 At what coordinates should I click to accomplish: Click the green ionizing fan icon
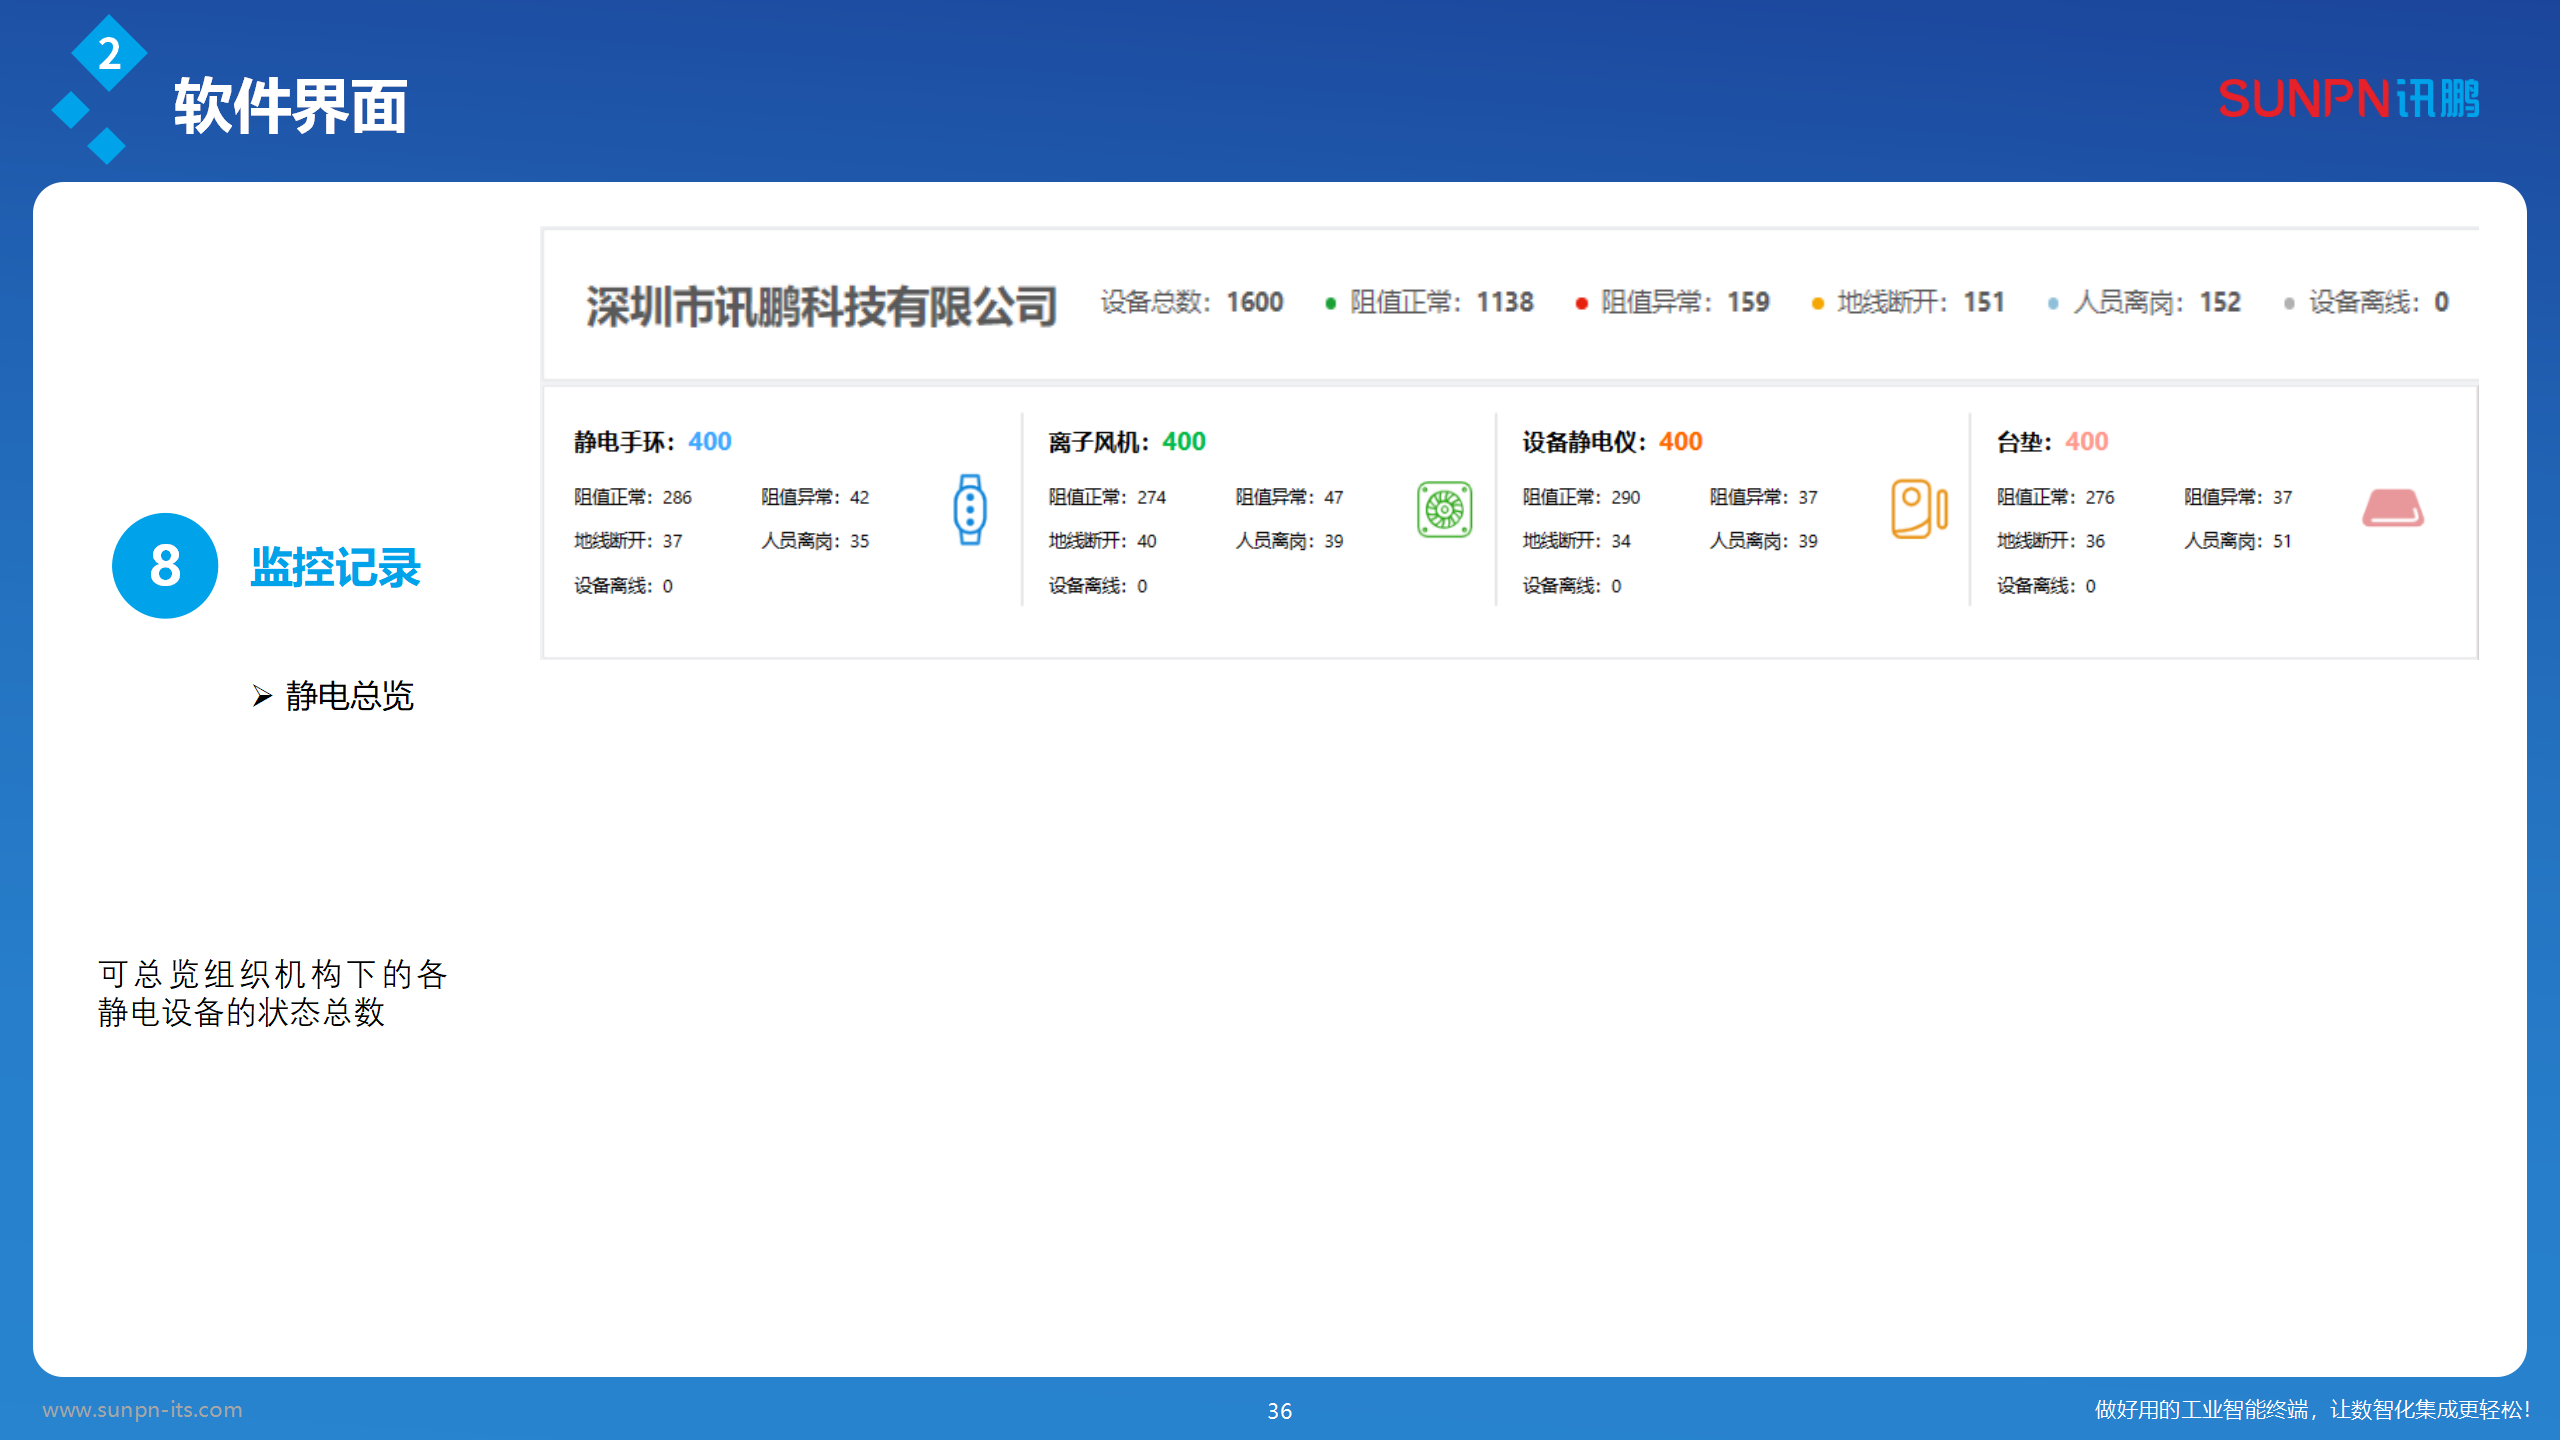point(1444,510)
